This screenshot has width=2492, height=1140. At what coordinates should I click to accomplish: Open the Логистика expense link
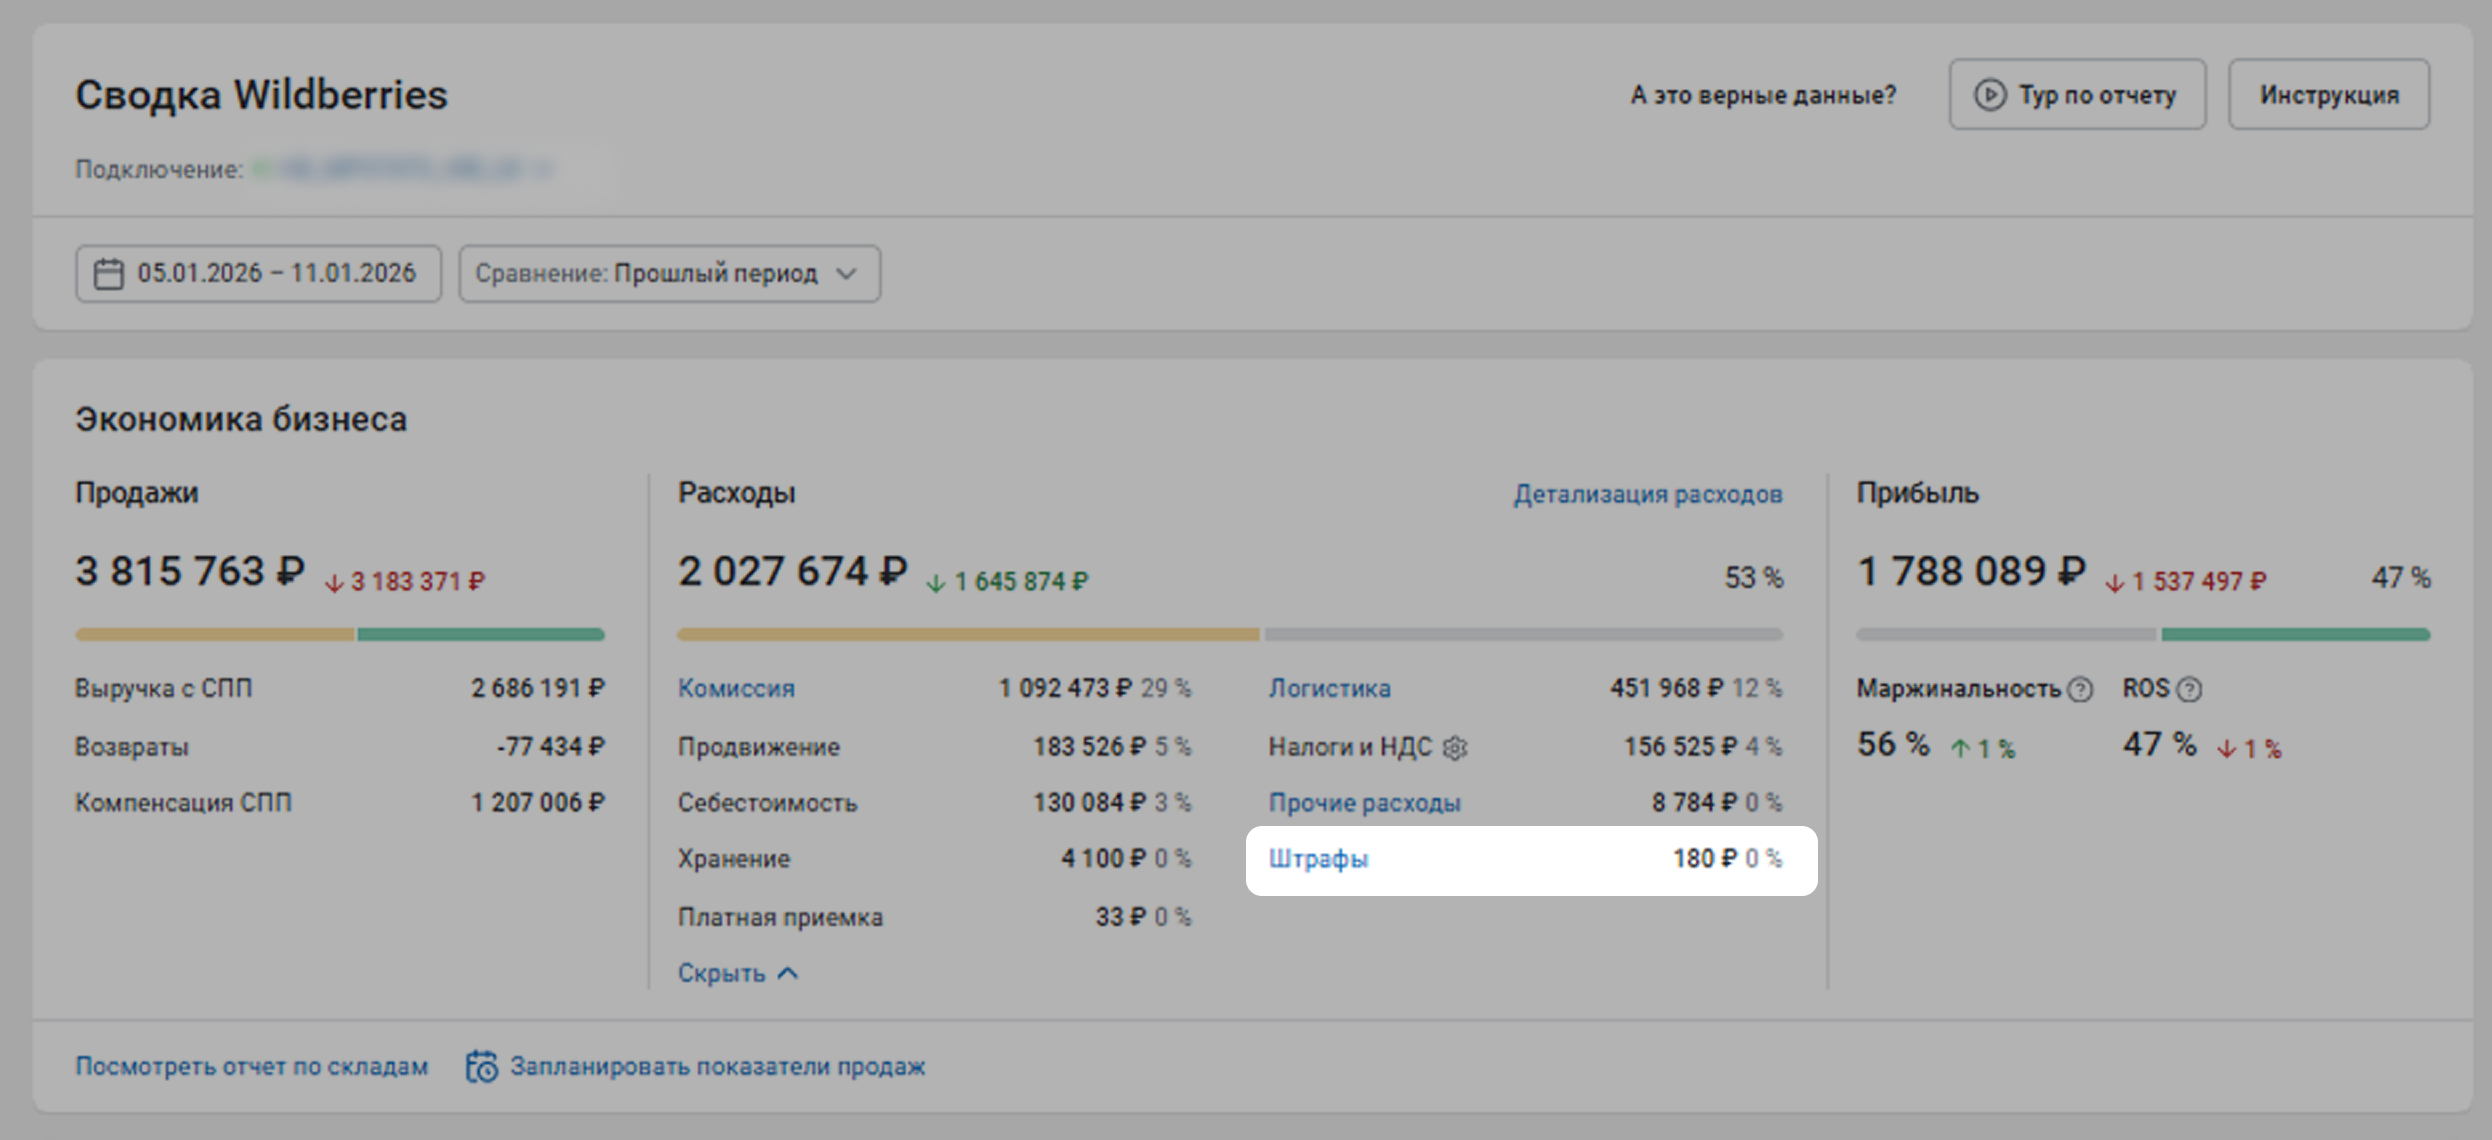pos(1329,689)
